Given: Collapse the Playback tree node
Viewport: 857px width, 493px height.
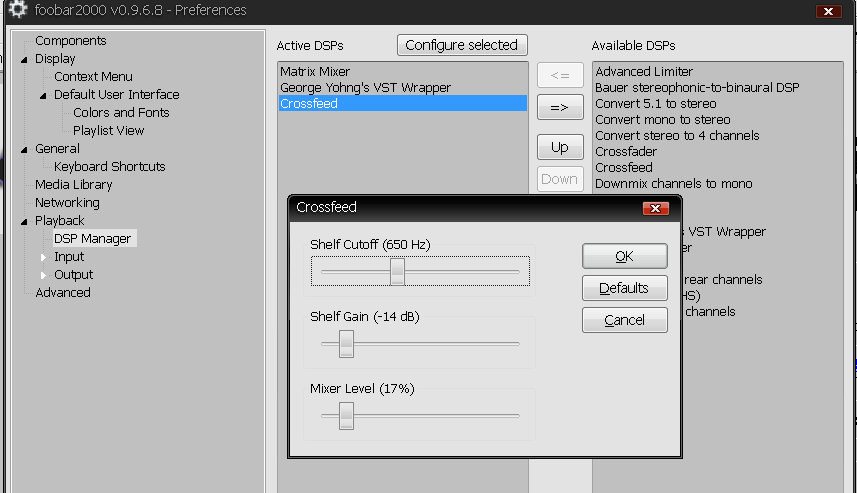Looking at the screenshot, I should [24, 221].
